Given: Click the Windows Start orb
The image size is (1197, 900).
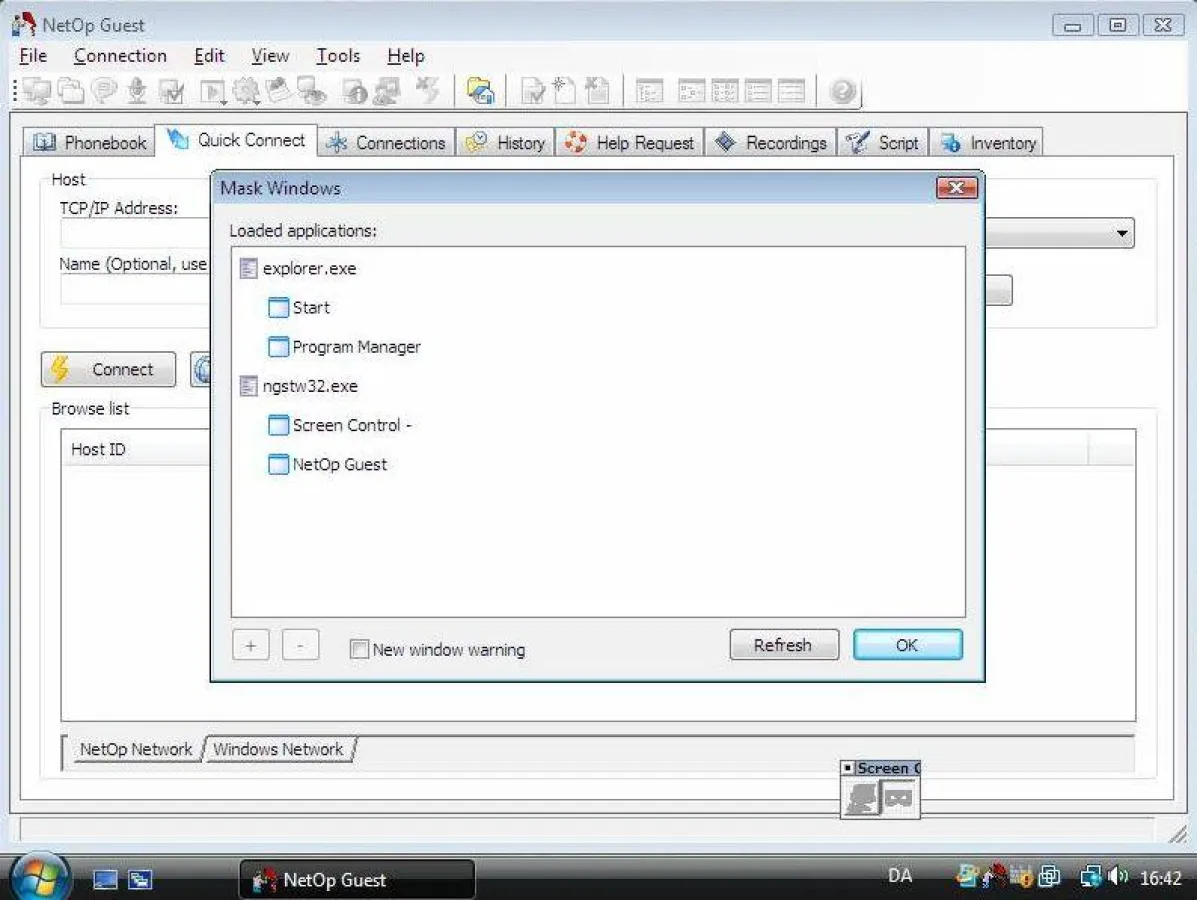Looking at the screenshot, I should tap(40, 878).
